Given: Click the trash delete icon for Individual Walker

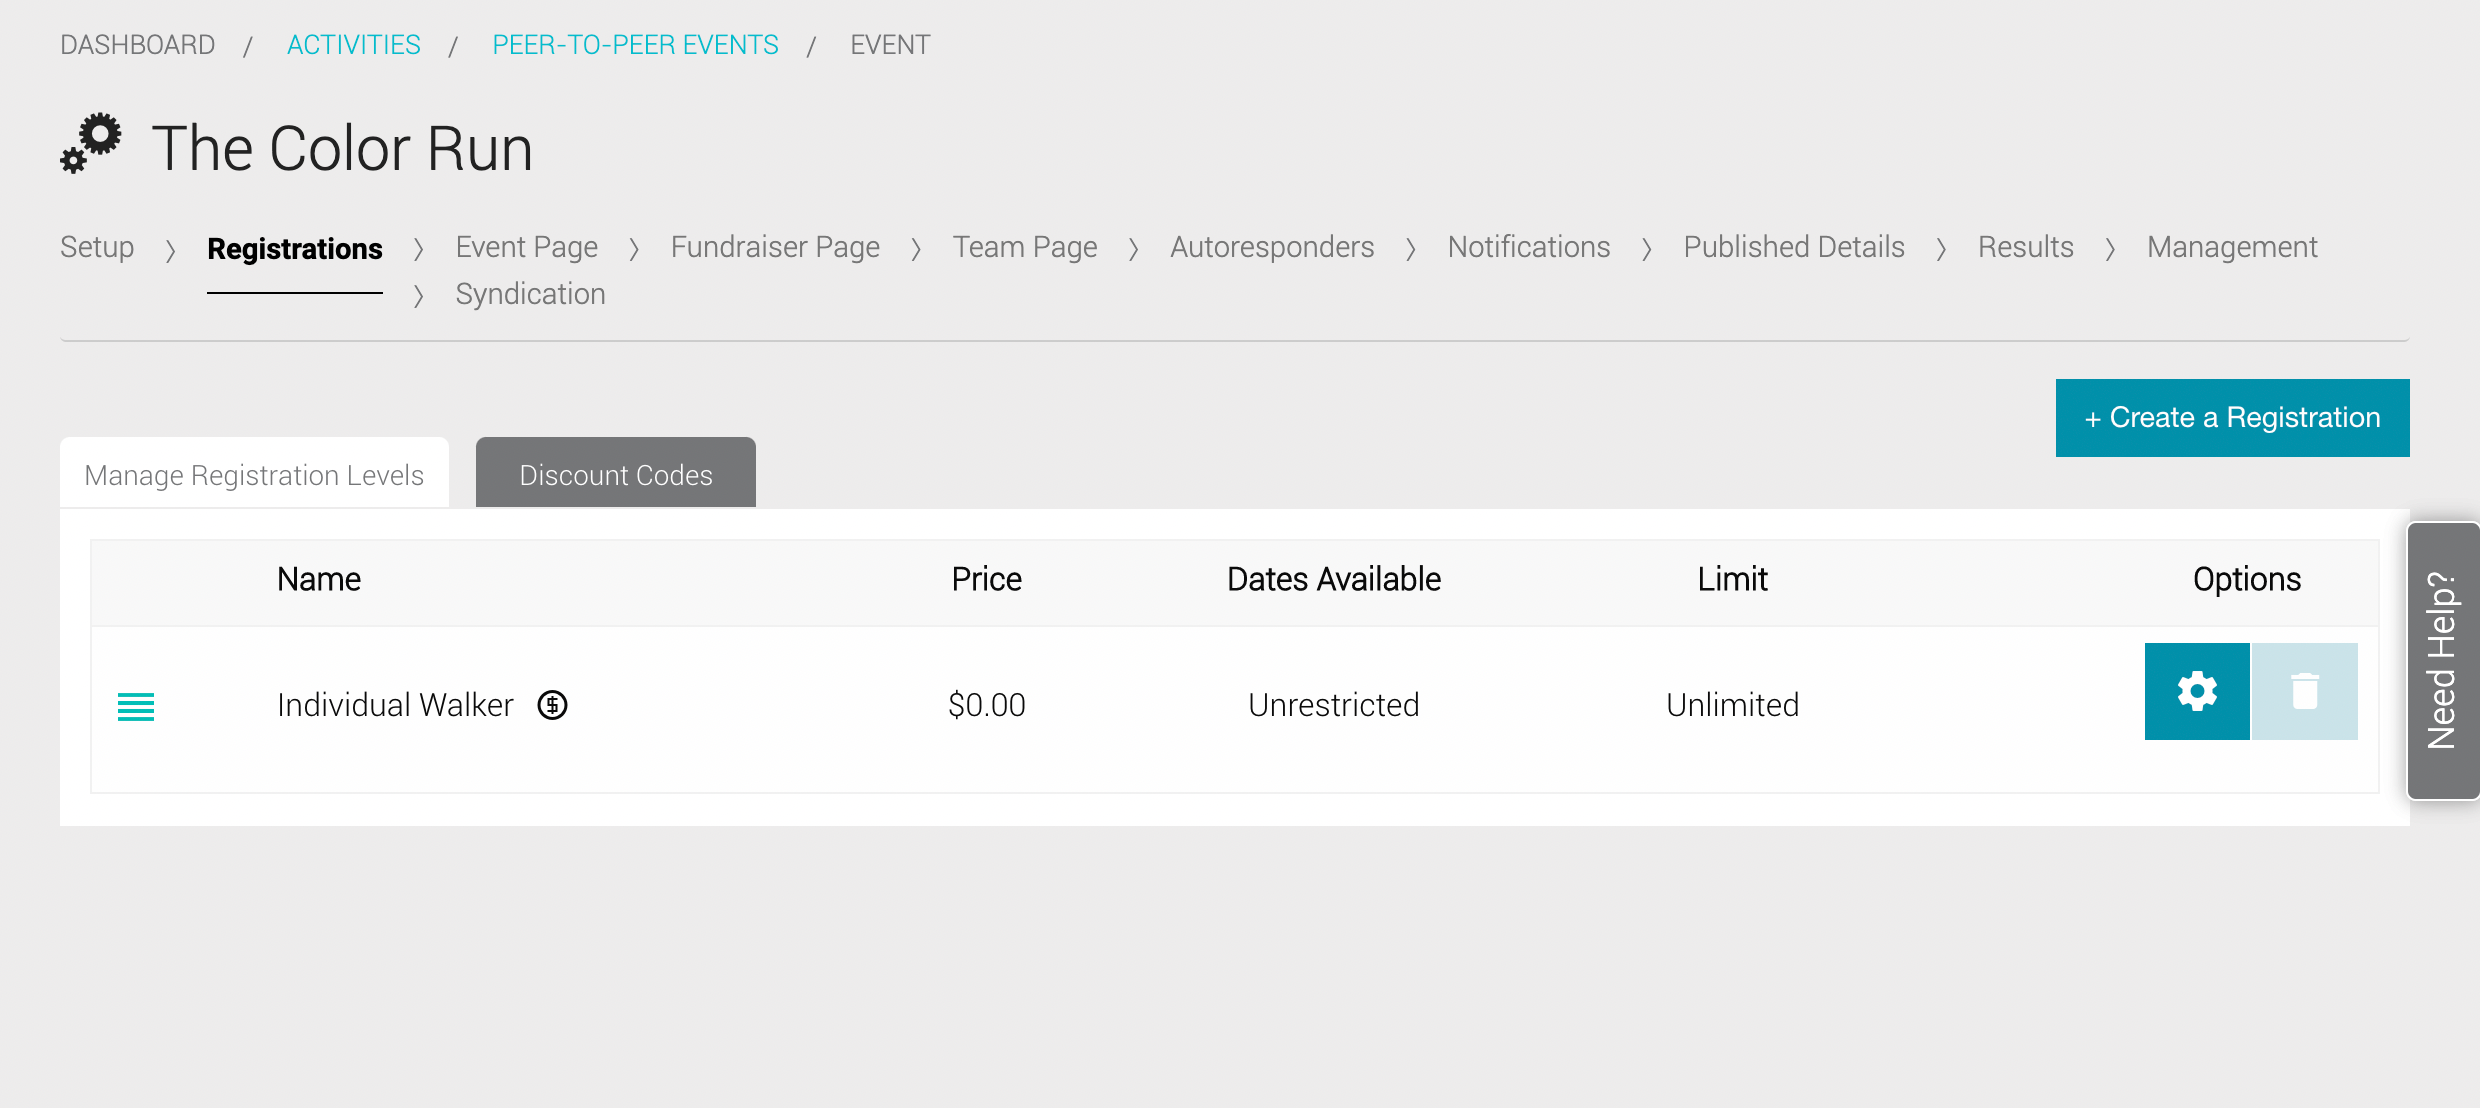Looking at the screenshot, I should pos(2304,691).
